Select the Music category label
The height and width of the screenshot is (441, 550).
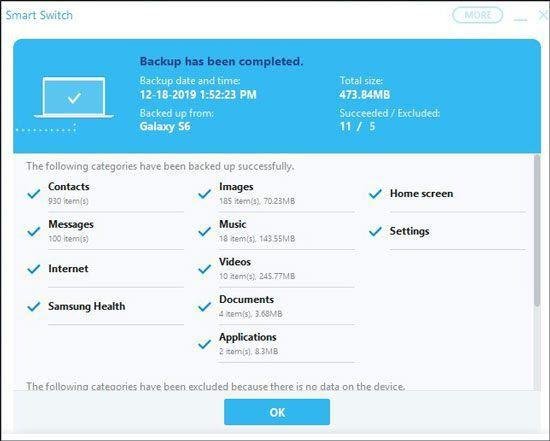[233, 224]
